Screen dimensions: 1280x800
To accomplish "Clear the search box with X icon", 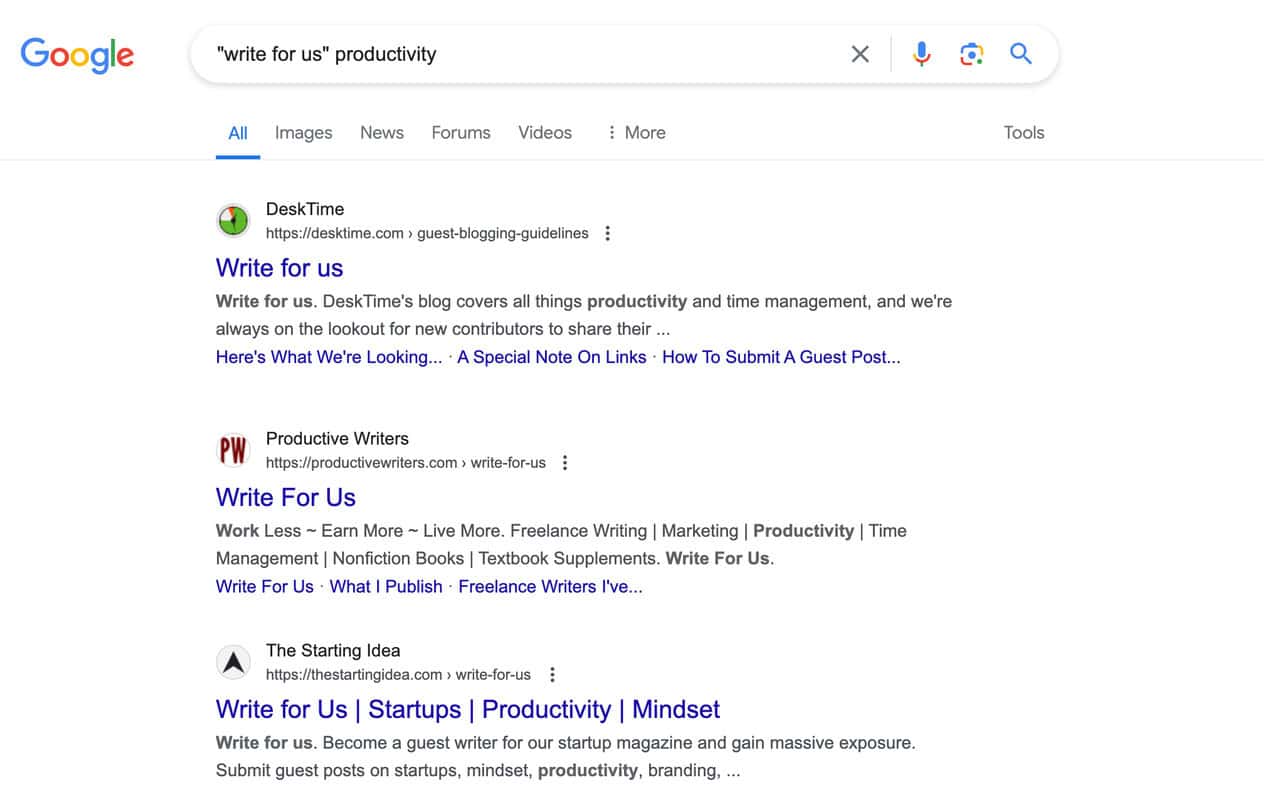I will 860,54.
